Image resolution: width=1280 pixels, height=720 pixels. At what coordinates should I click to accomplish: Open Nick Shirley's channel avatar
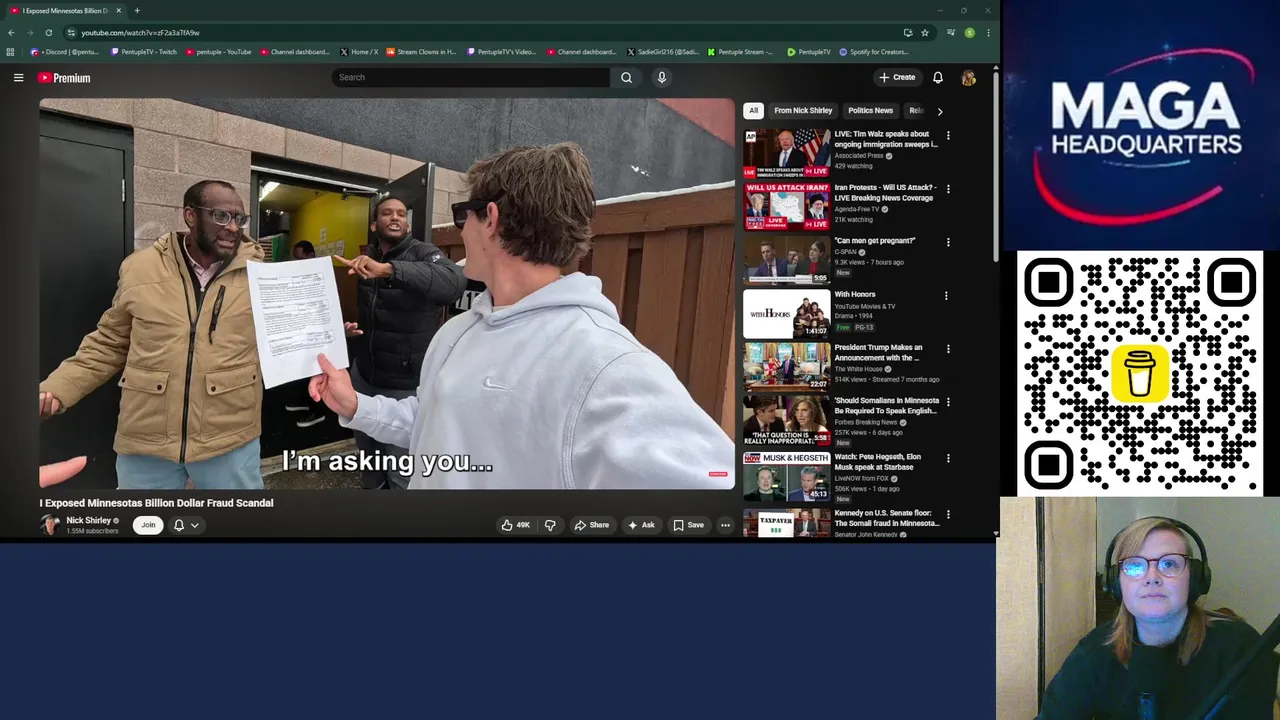coord(50,525)
